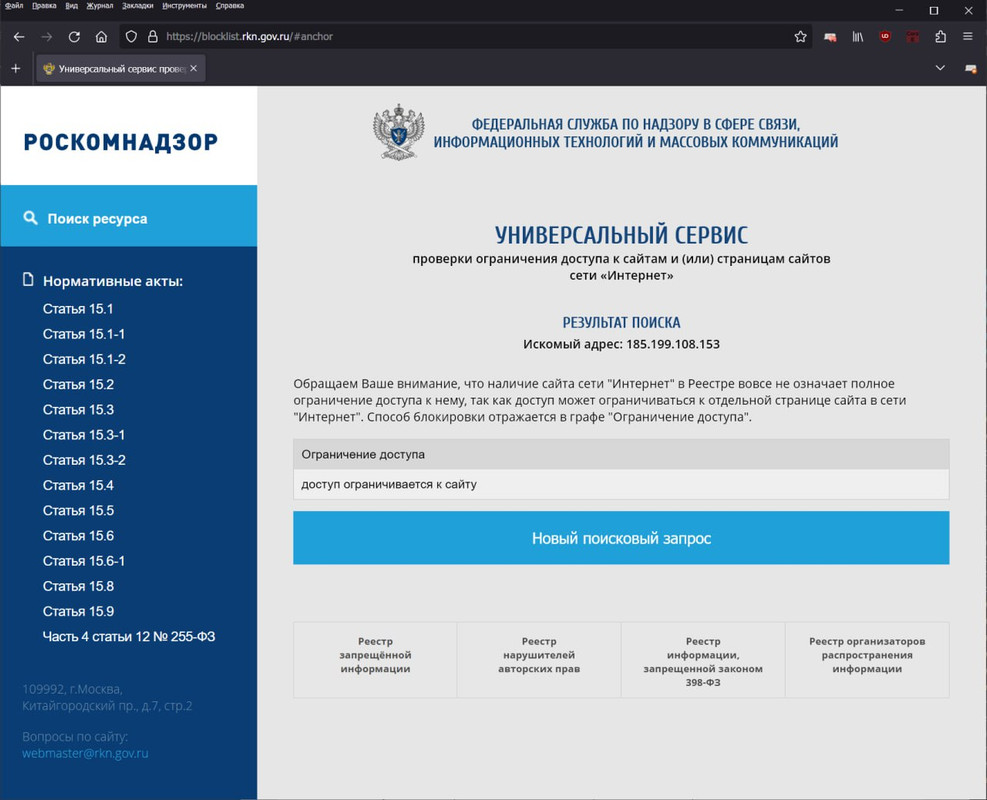Click the forward navigation arrow
The image size is (987, 800).
[47, 37]
